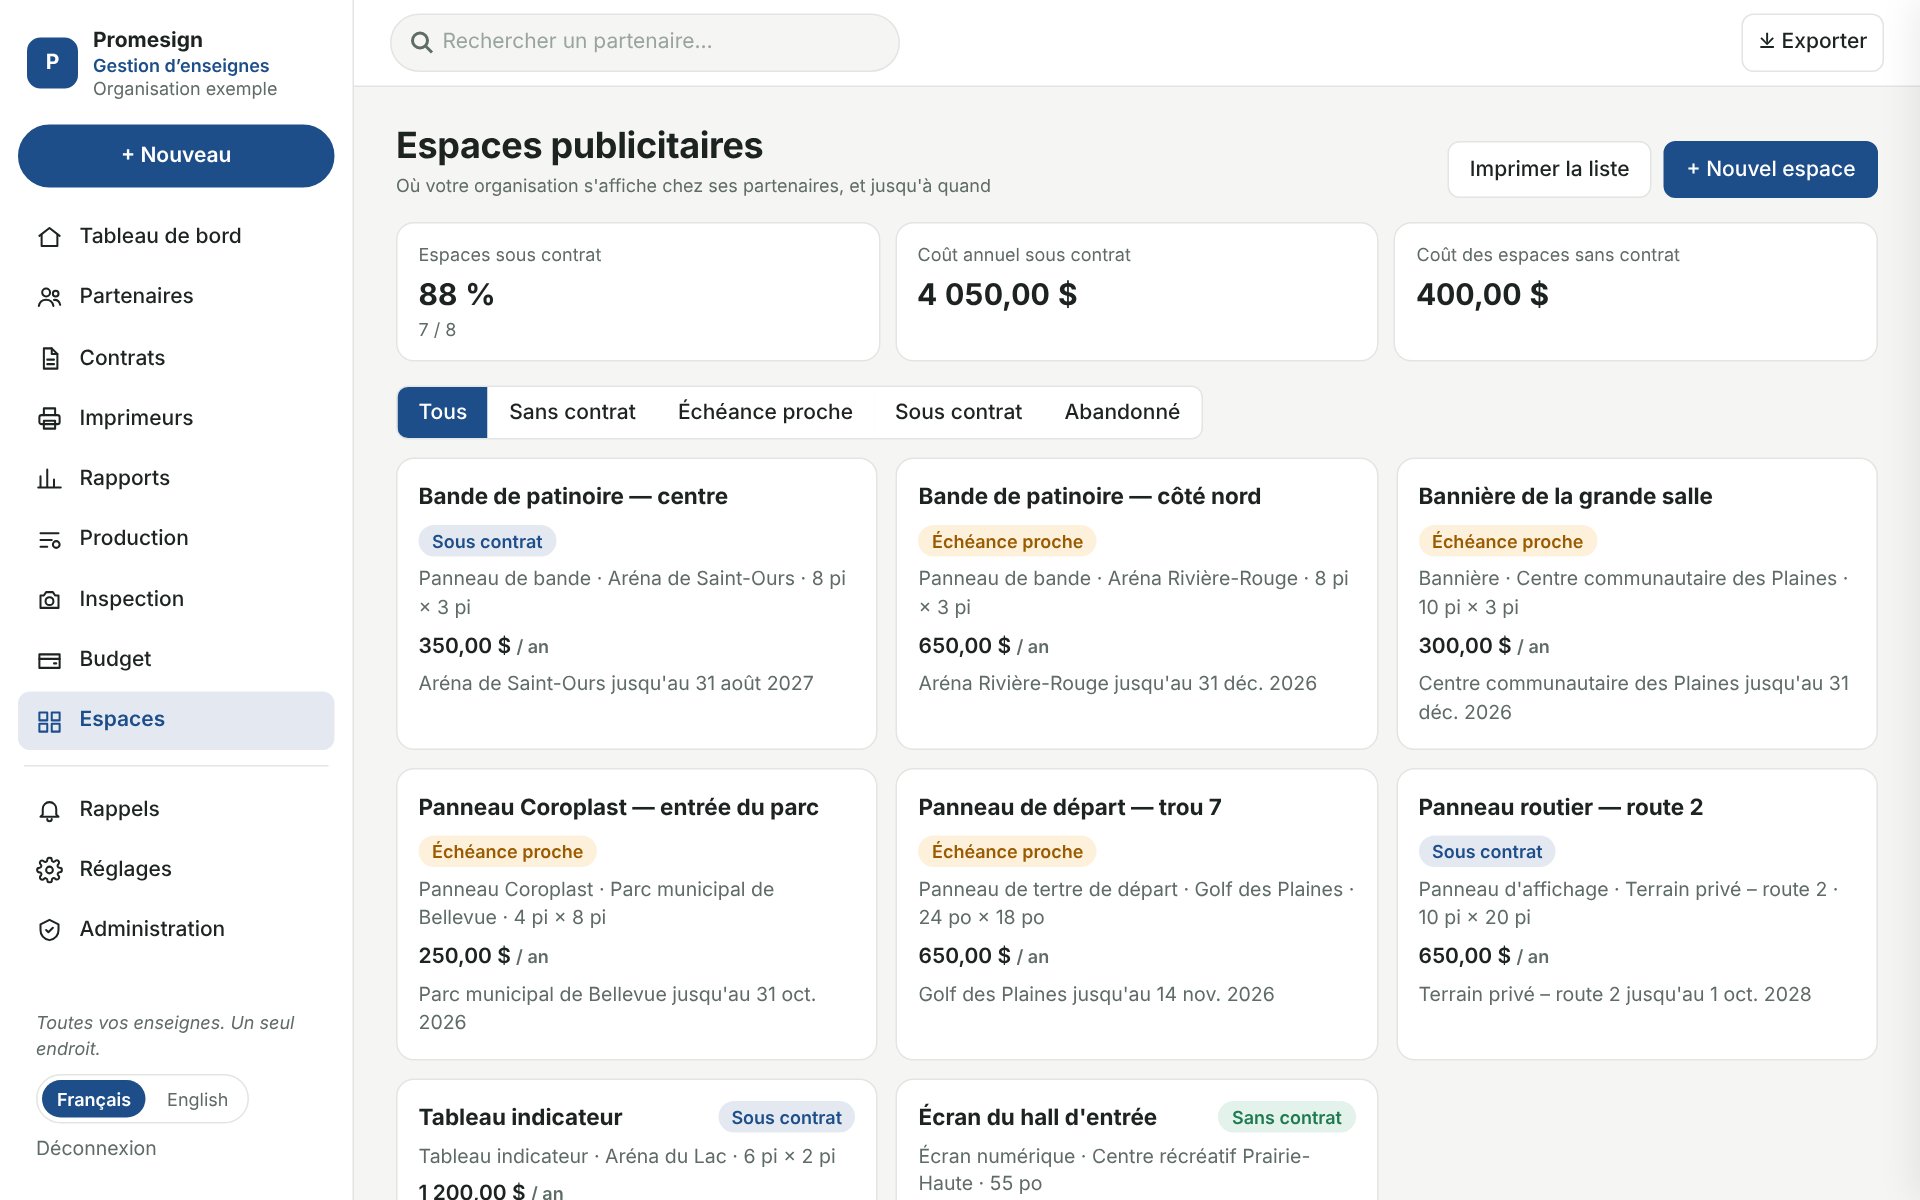Open Panneau de départ — trou 7 card
This screenshot has height=1200, width=1920.
click(1137, 914)
